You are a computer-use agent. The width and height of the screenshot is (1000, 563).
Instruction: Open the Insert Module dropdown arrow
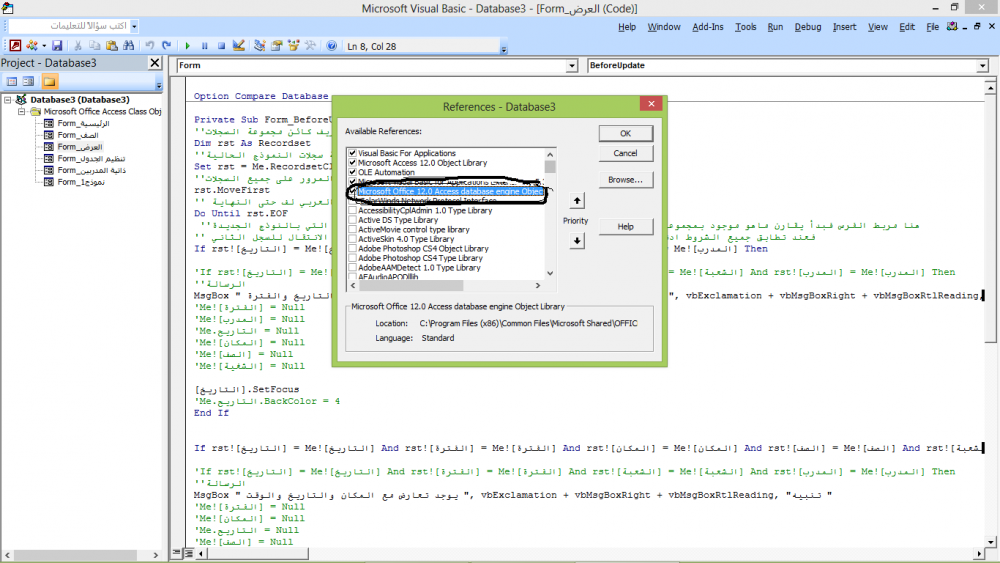point(43,46)
